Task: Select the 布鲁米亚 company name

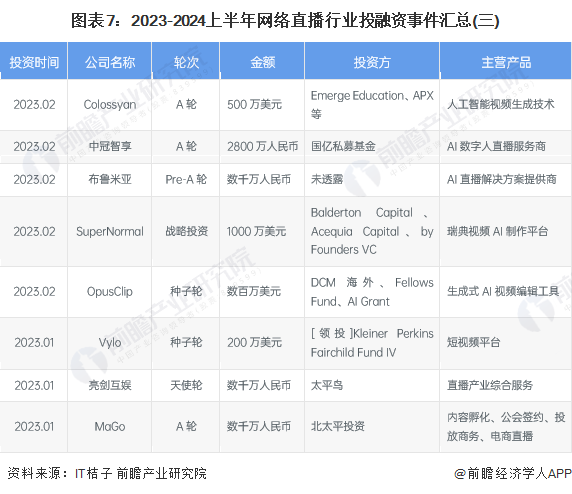Action: [110, 179]
